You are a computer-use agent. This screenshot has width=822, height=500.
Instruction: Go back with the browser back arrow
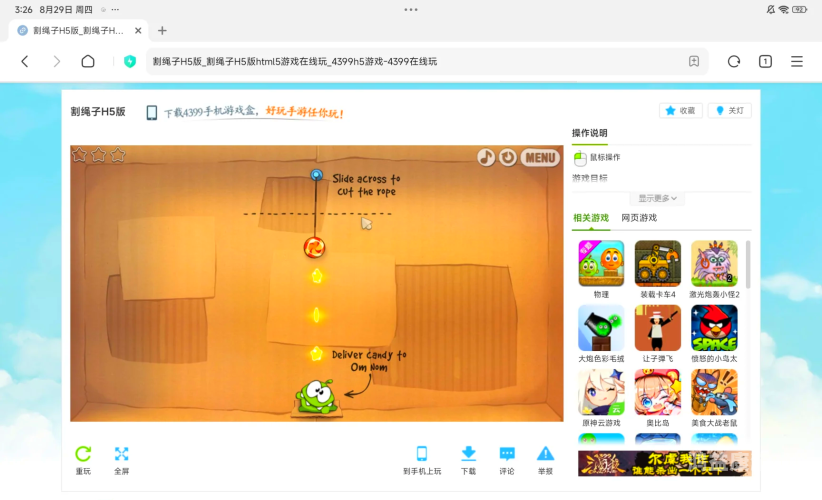tap(25, 61)
